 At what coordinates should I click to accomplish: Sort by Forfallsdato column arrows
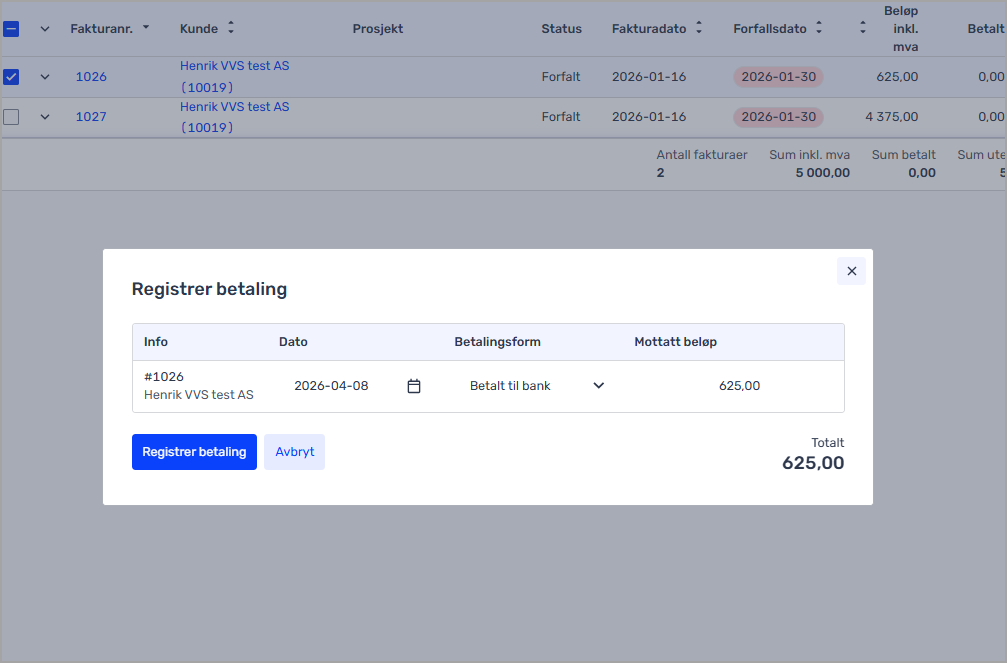819,28
